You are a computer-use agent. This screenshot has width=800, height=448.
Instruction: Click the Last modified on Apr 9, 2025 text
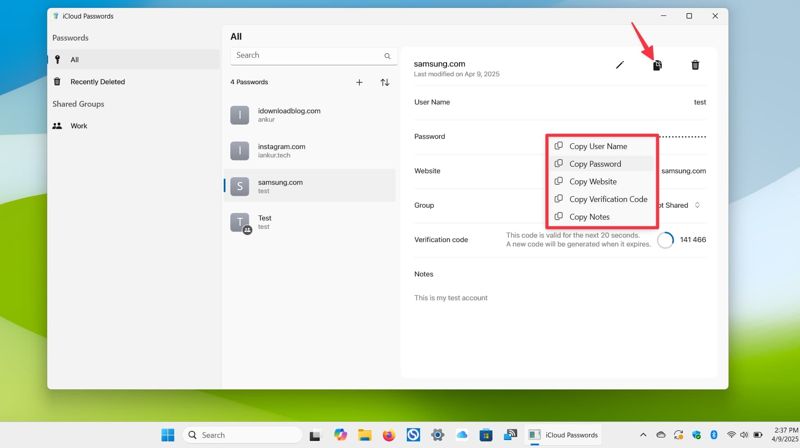coord(457,74)
